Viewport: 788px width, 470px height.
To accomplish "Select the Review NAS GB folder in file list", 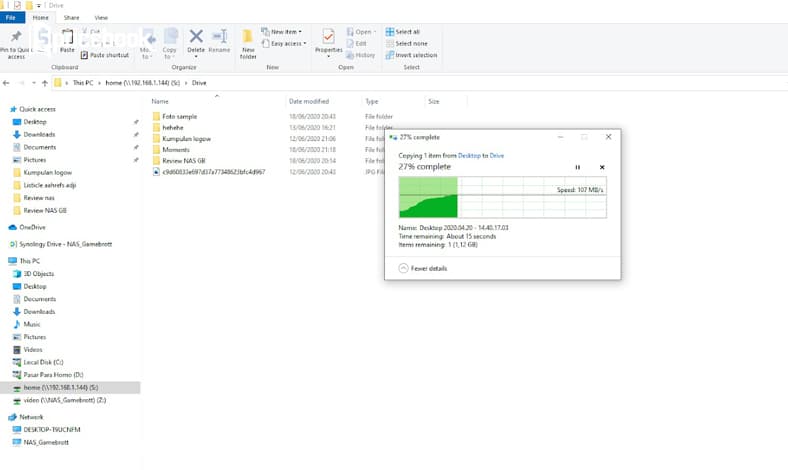I will pos(184,161).
